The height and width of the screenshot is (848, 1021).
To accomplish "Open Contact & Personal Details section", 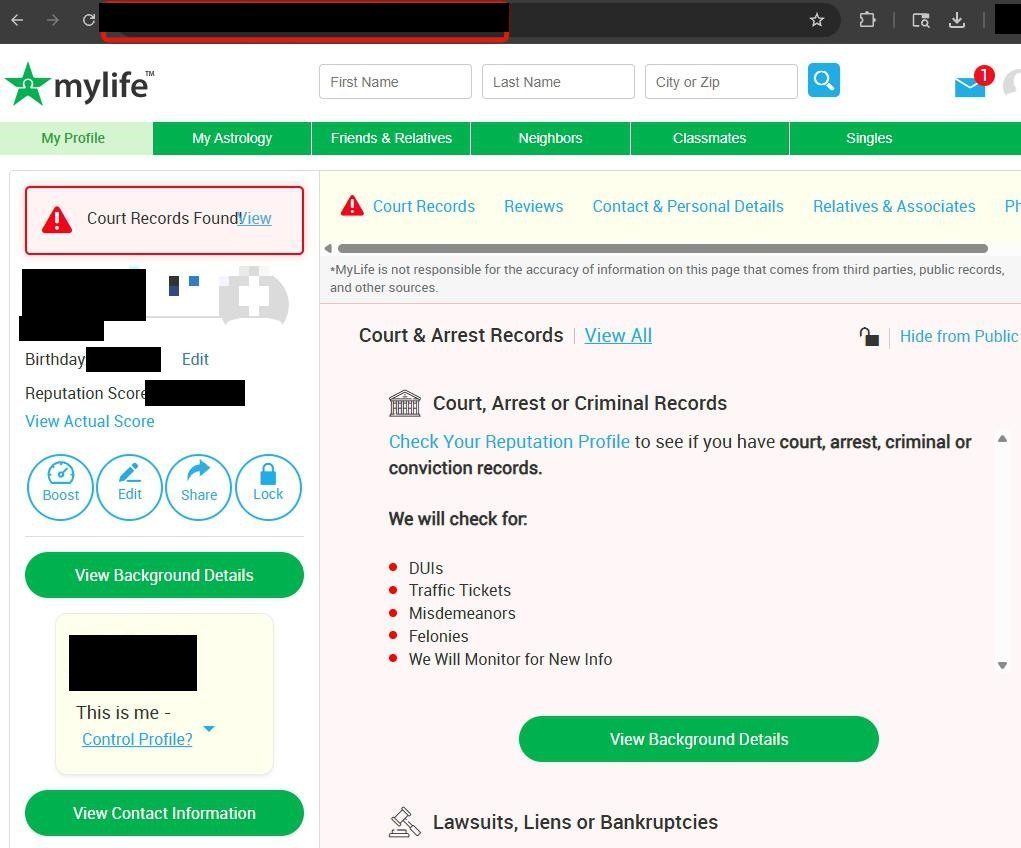I will [688, 206].
